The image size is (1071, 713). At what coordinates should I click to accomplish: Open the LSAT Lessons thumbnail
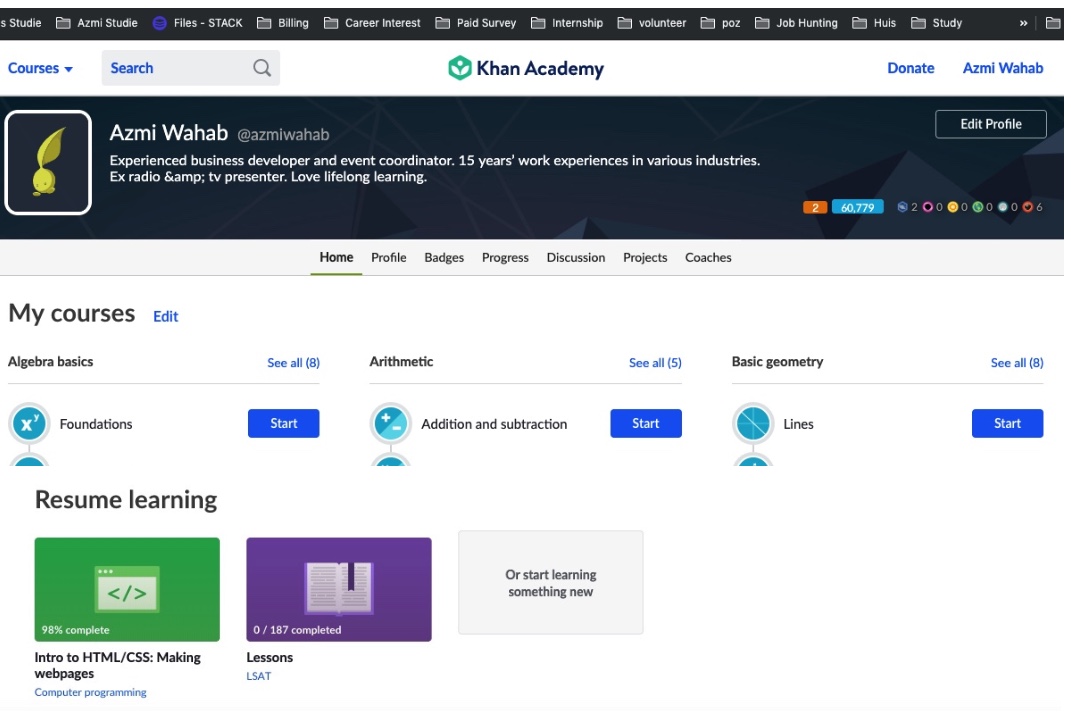pyautogui.click(x=339, y=589)
